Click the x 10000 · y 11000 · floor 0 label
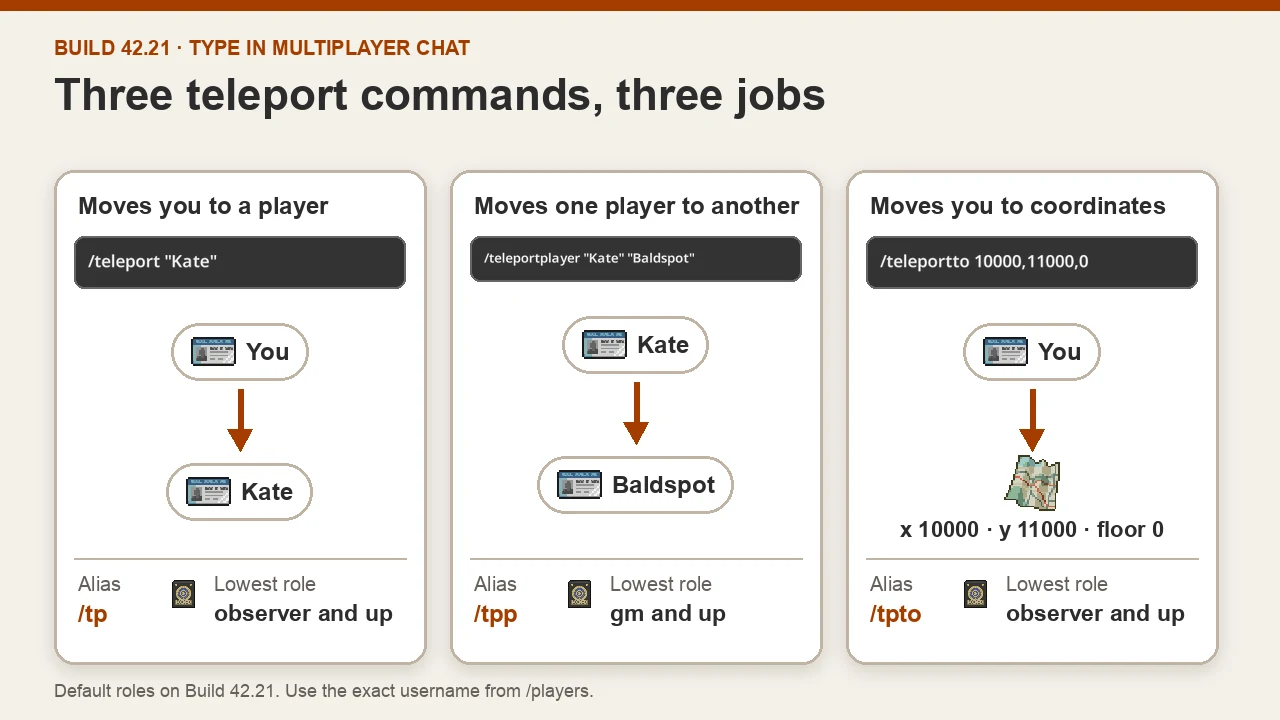The height and width of the screenshot is (720, 1280). pyautogui.click(x=1032, y=530)
